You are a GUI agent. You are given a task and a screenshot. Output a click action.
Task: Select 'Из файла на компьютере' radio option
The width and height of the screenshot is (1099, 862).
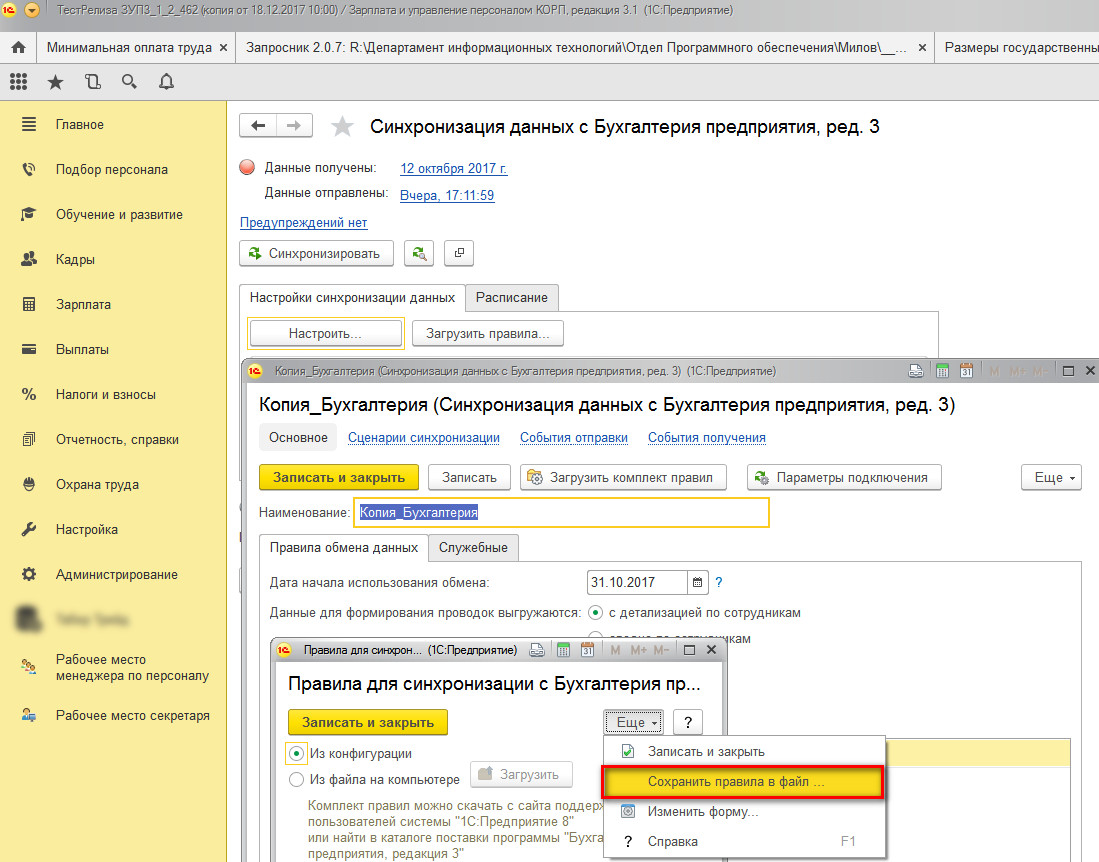pos(296,779)
